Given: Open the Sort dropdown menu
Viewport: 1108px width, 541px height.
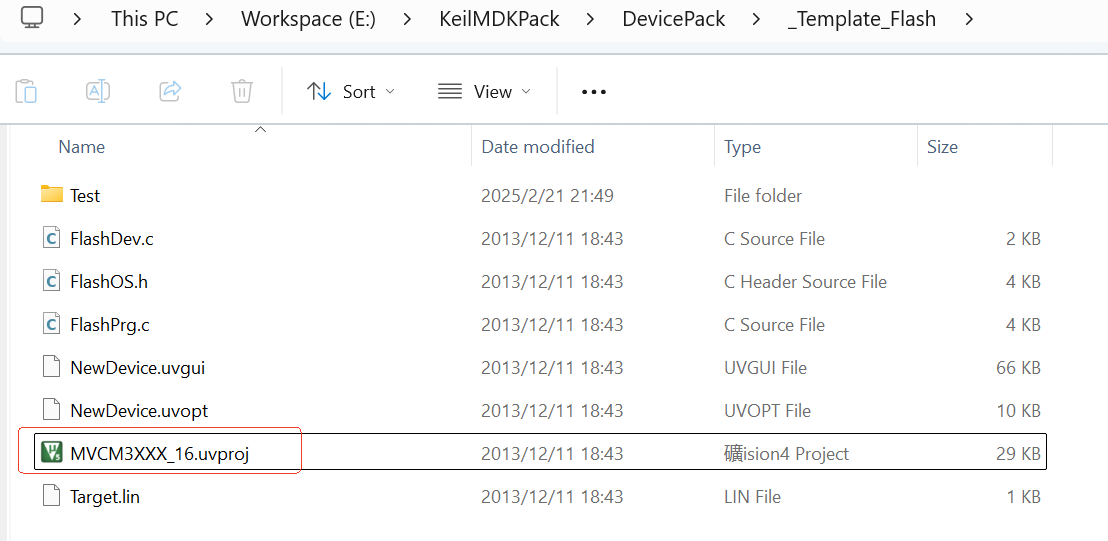Looking at the screenshot, I should [350, 91].
